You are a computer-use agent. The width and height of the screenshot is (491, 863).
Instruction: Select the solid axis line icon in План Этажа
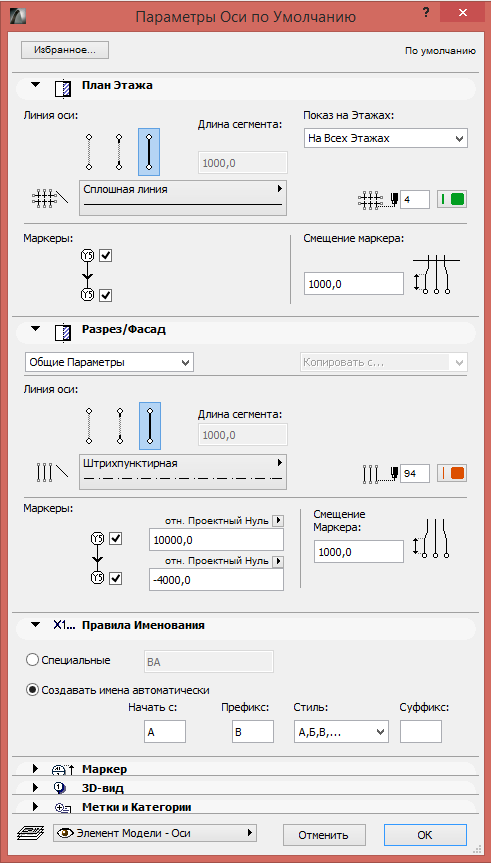(x=149, y=151)
